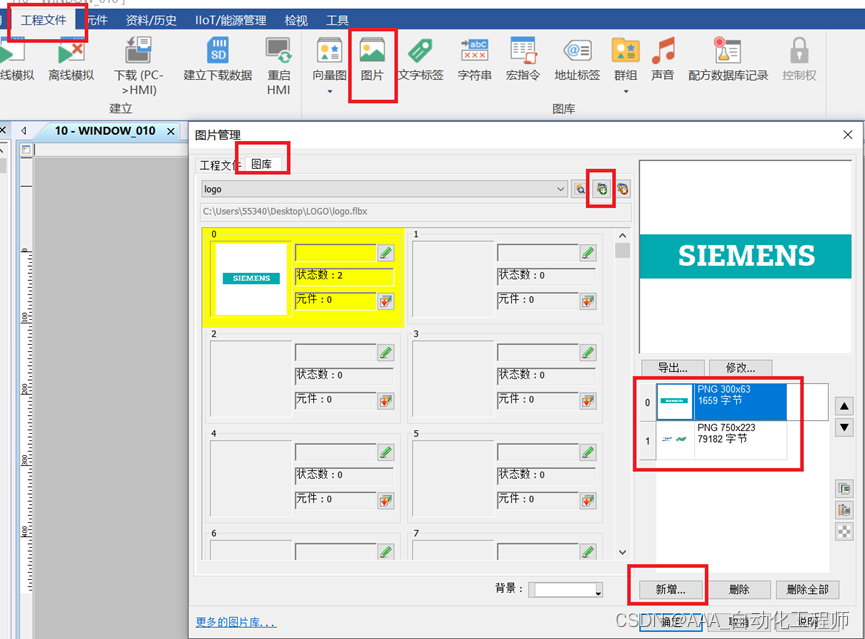Close the 图片管理 dialog
This screenshot has width=865, height=639.
(x=848, y=135)
